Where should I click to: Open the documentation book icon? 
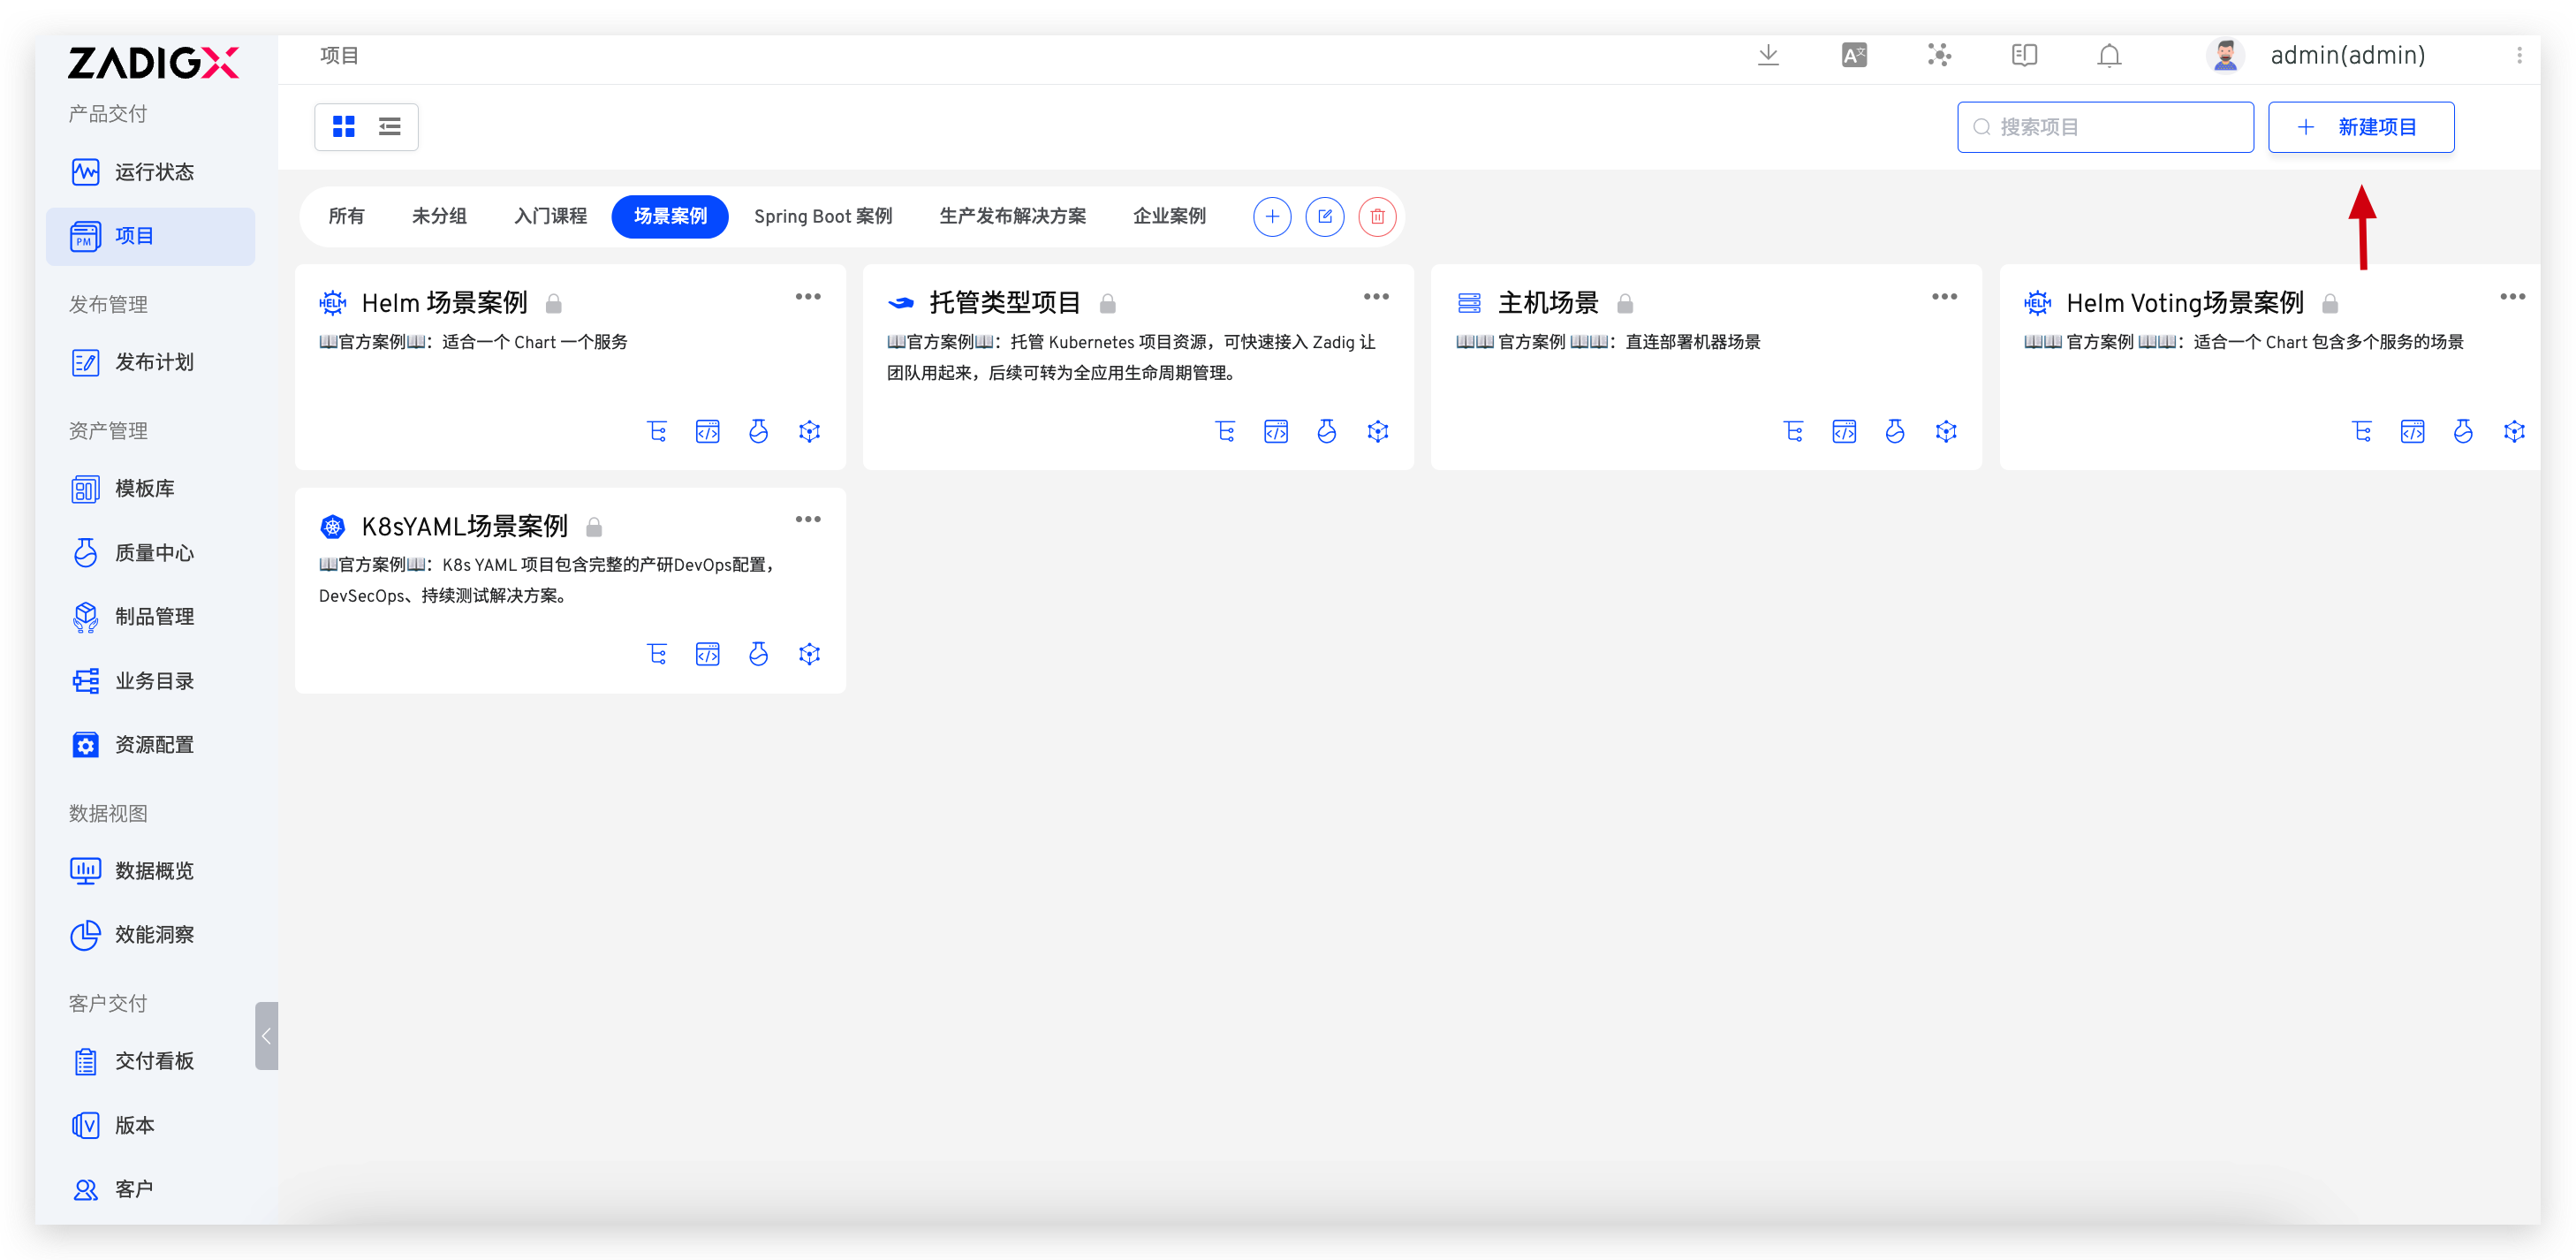2023,55
